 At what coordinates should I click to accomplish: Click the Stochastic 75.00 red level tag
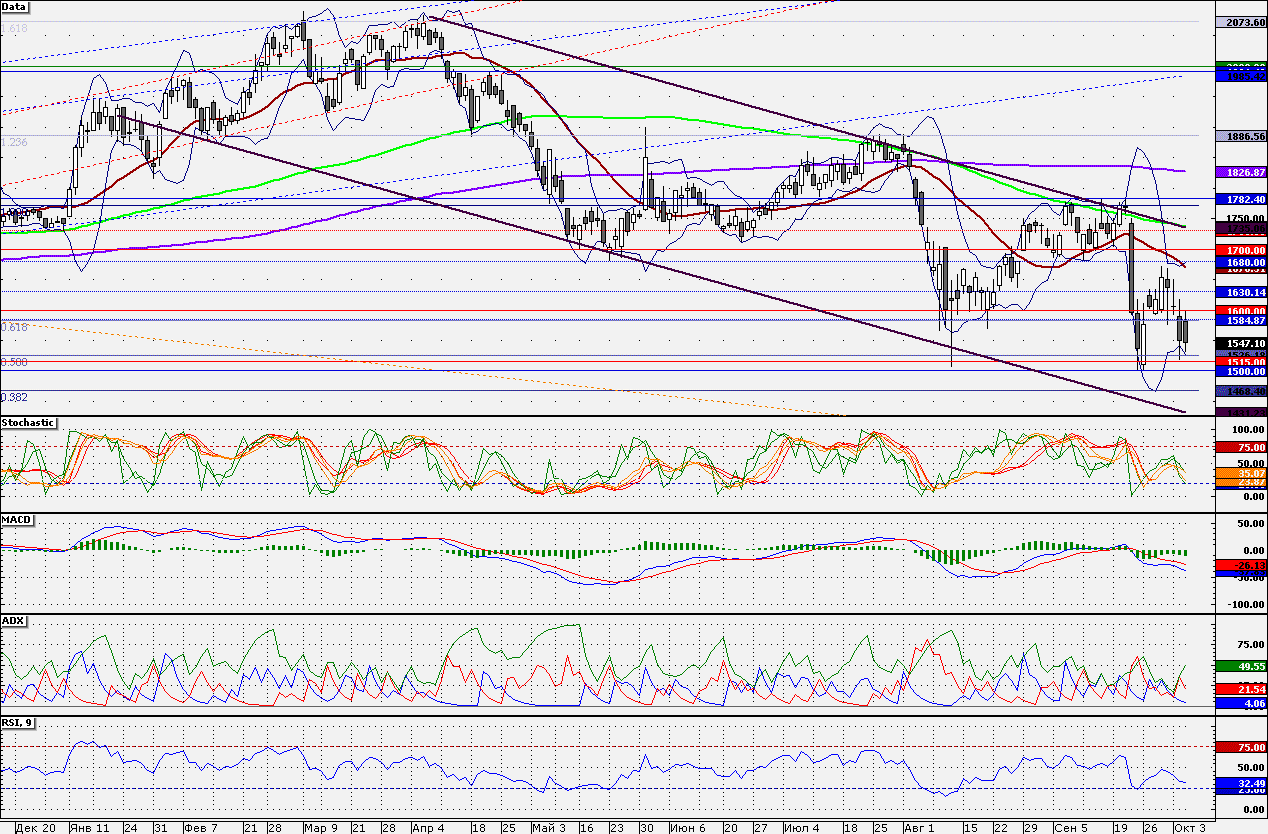1239,447
